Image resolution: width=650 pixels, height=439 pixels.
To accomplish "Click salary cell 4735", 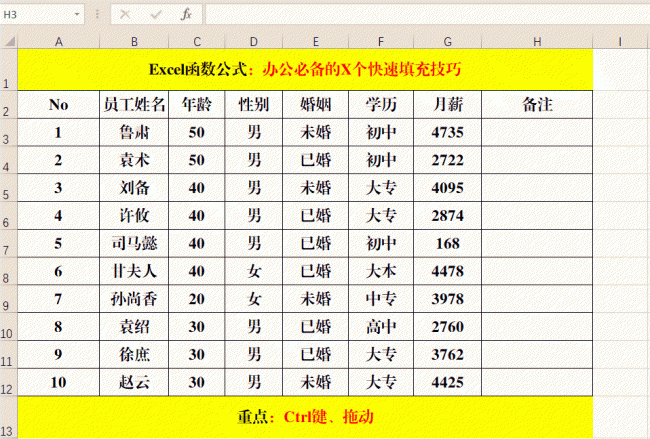I will click(x=448, y=132).
